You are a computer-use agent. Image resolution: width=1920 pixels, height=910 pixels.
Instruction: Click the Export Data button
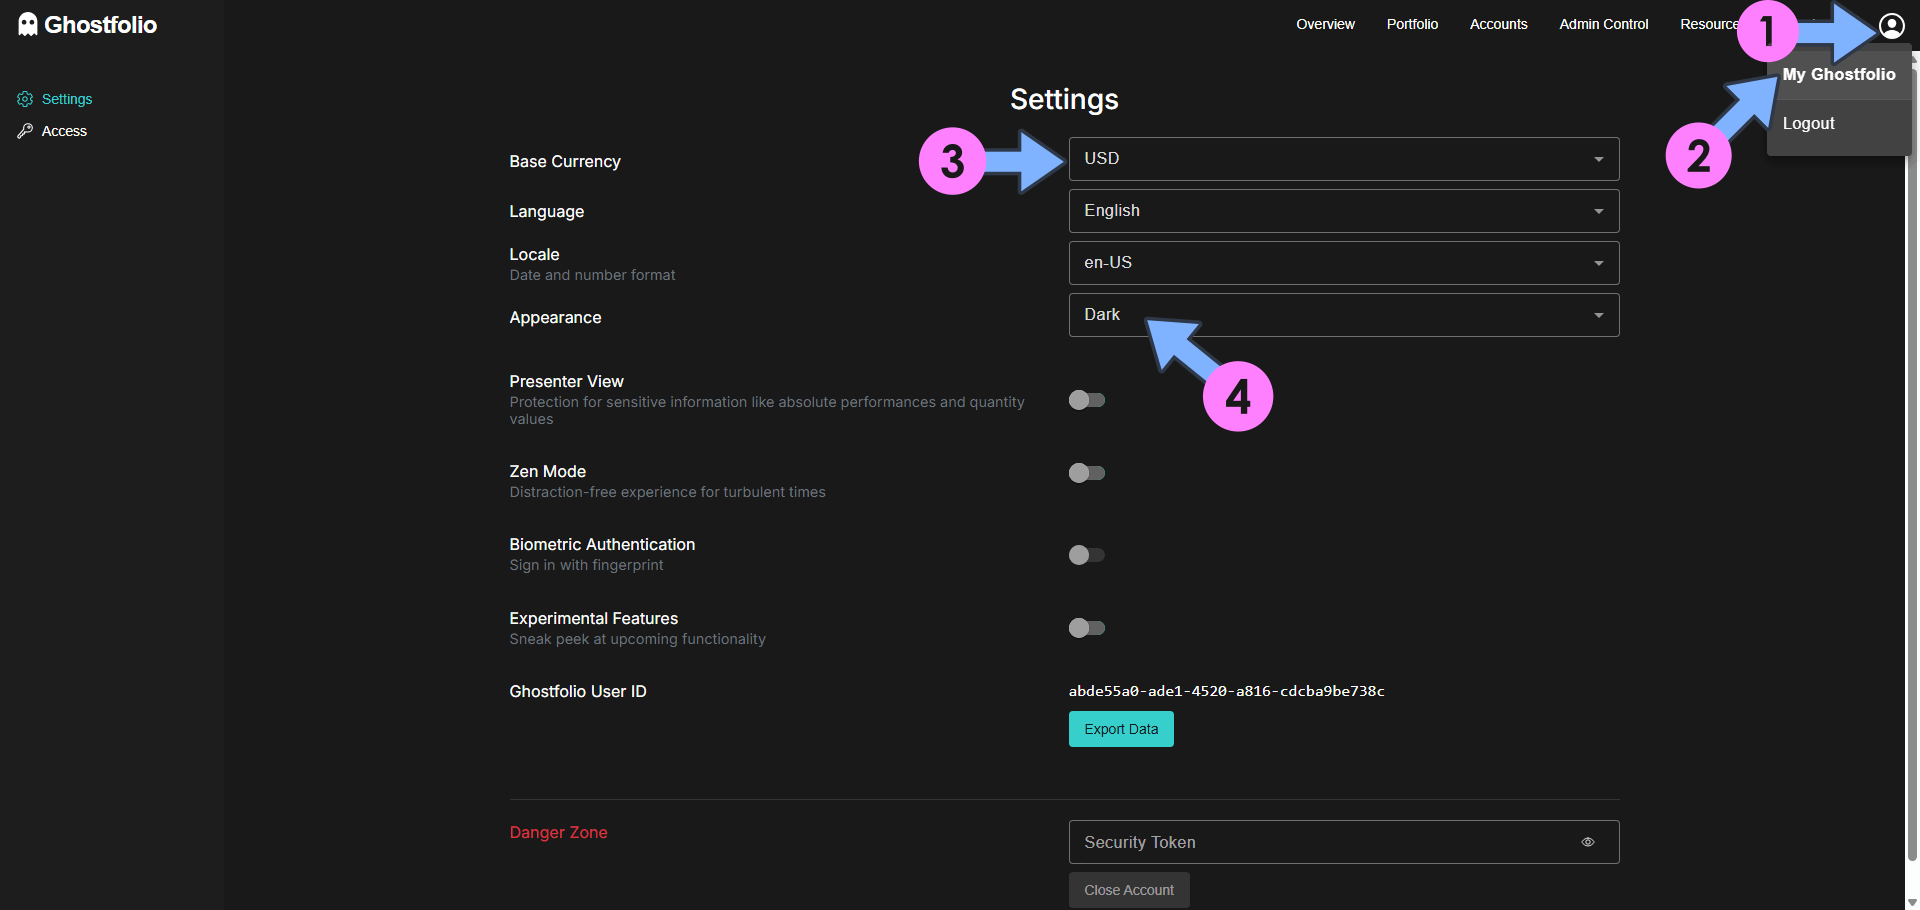pyautogui.click(x=1121, y=729)
